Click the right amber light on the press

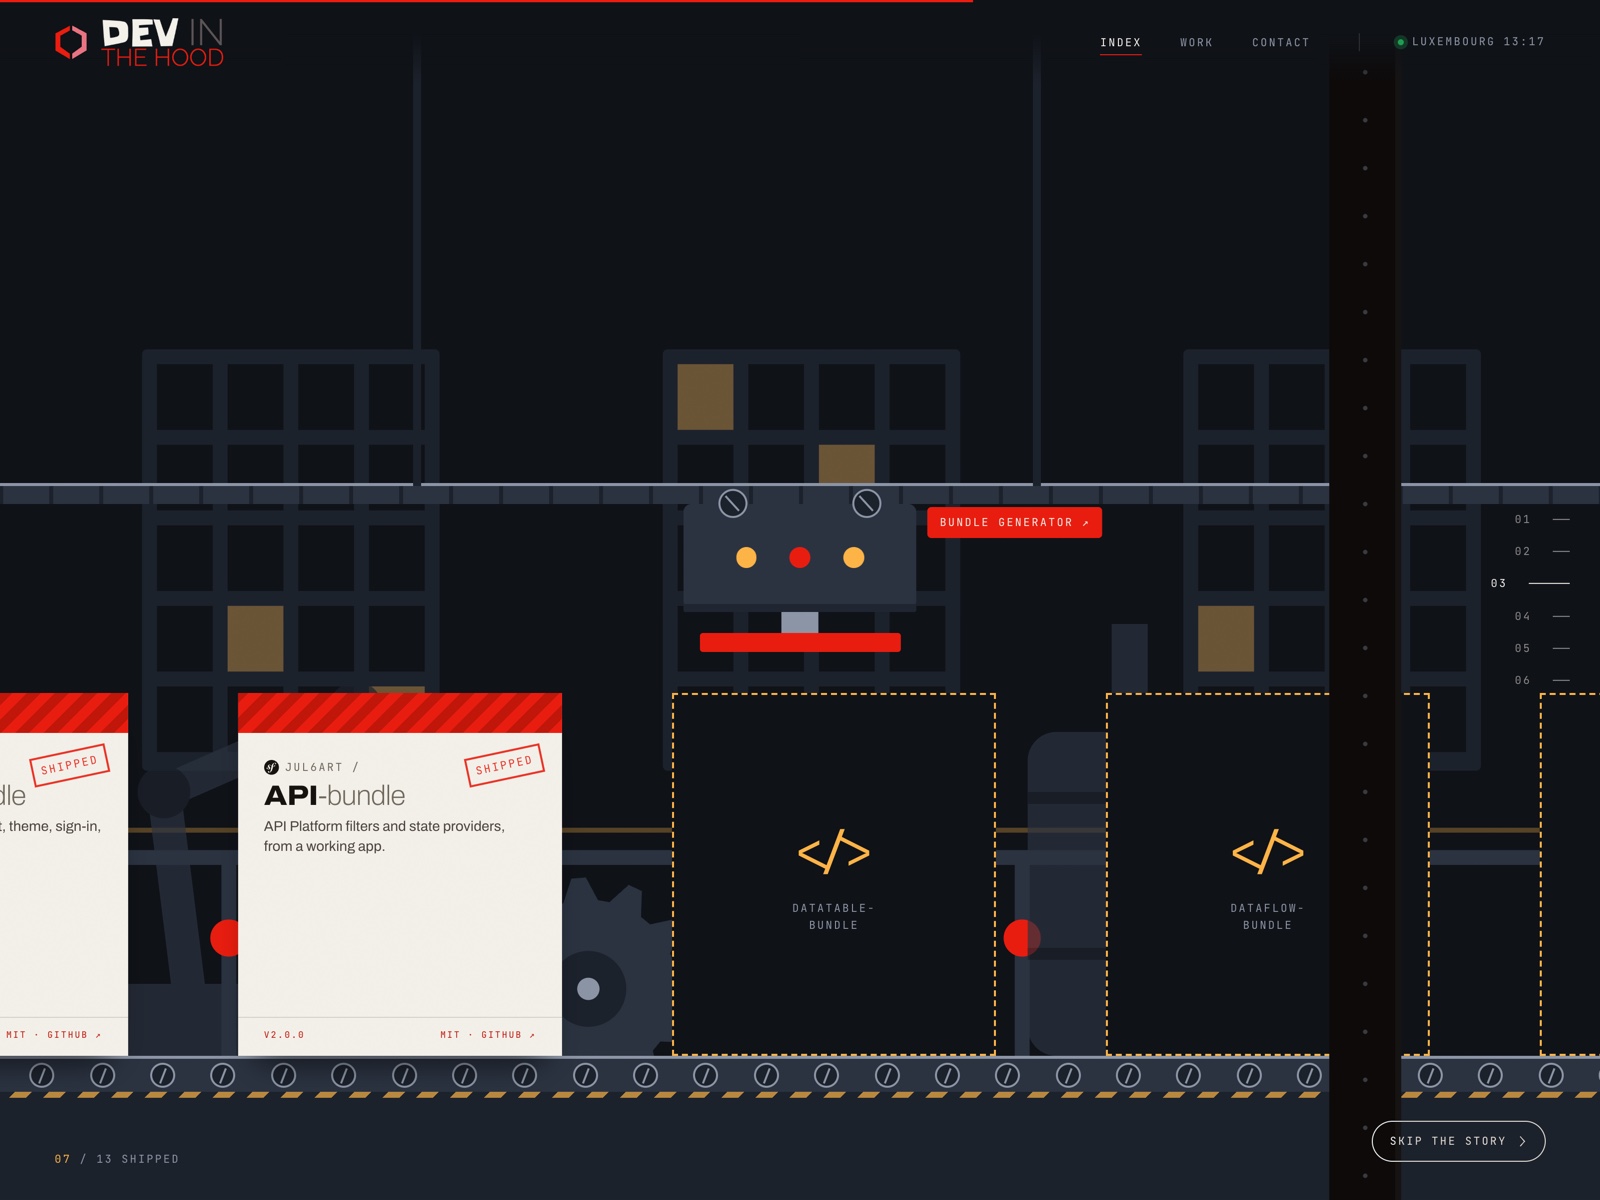pos(854,558)
